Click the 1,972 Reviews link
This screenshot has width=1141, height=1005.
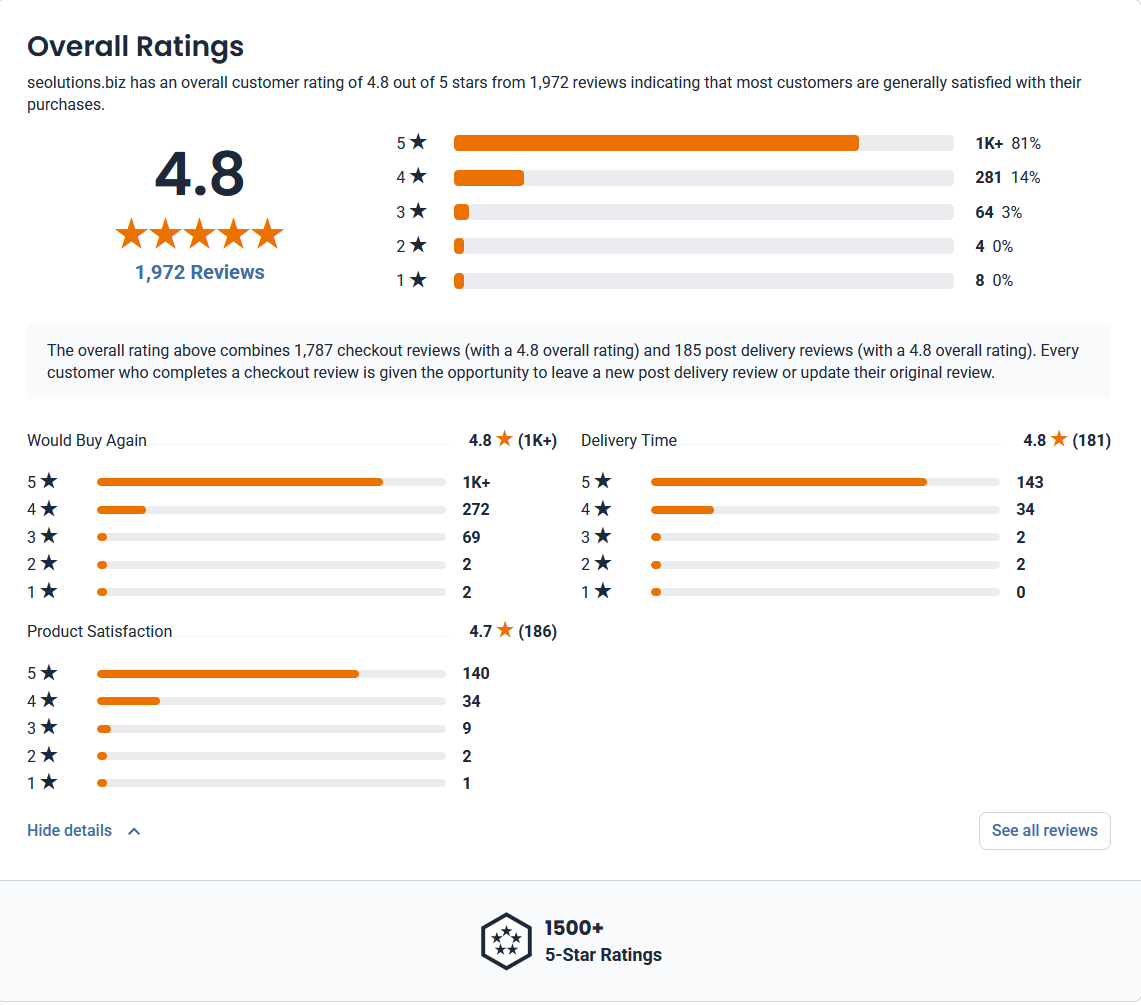[199, 272]
